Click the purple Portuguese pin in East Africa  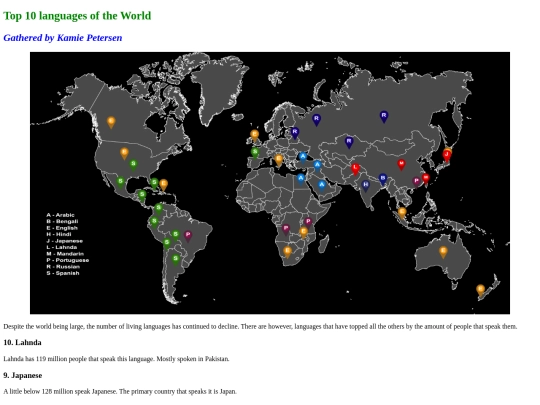[308, 222]
